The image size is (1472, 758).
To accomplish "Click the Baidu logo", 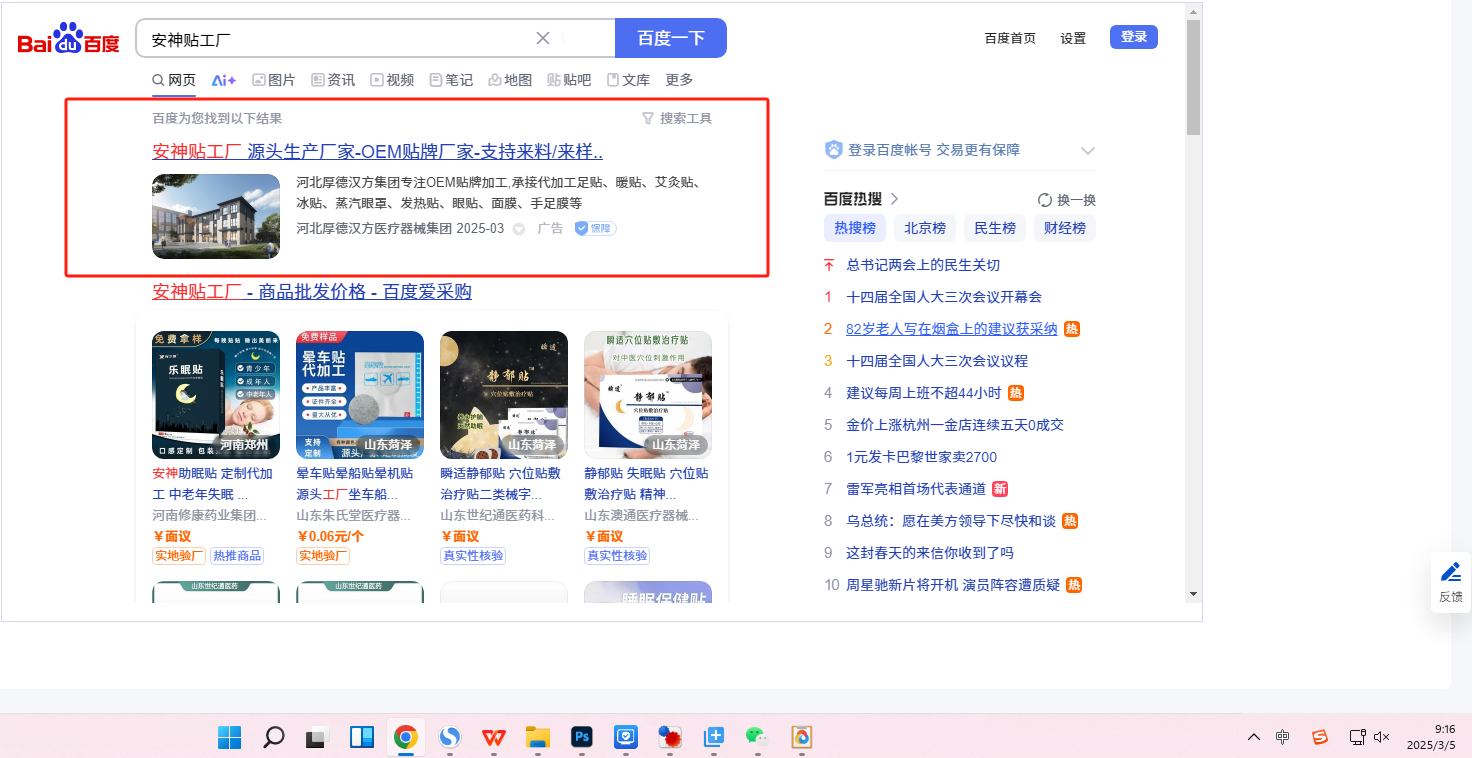I will [x=68, y=39].
